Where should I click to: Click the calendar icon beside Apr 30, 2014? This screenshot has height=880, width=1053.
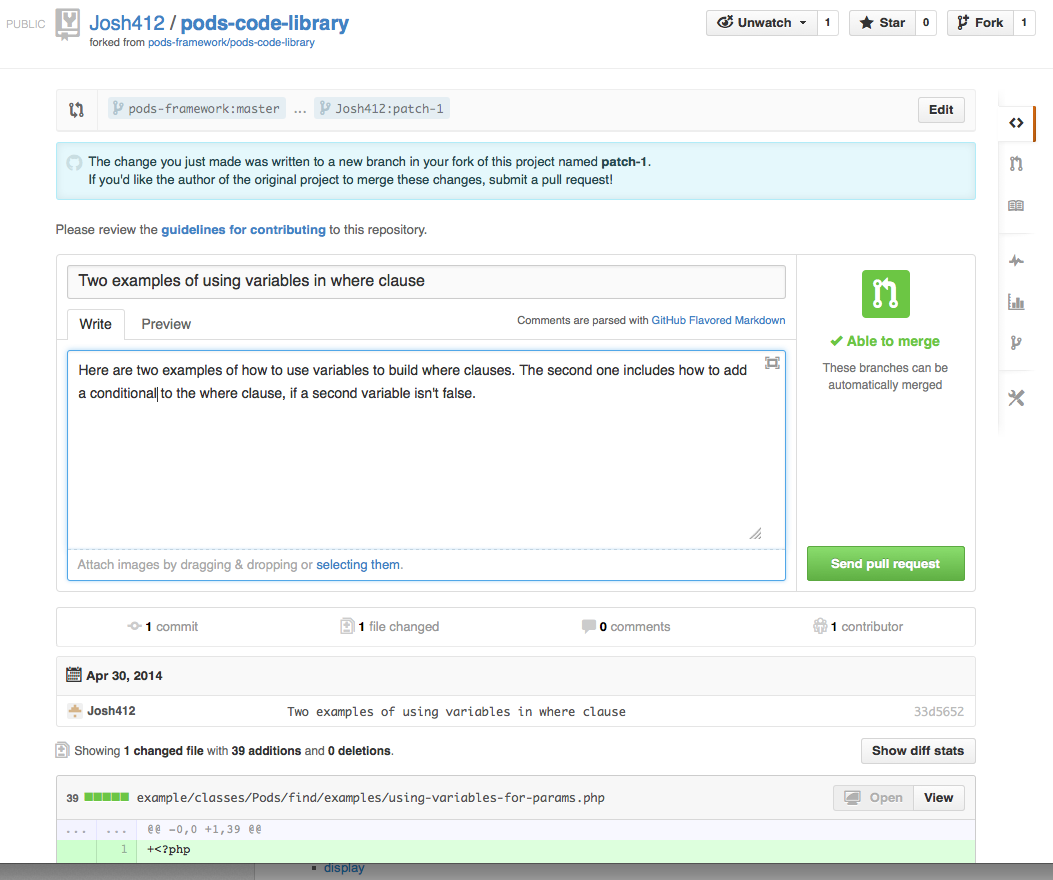pyautogui.click(x=74, y=674)
